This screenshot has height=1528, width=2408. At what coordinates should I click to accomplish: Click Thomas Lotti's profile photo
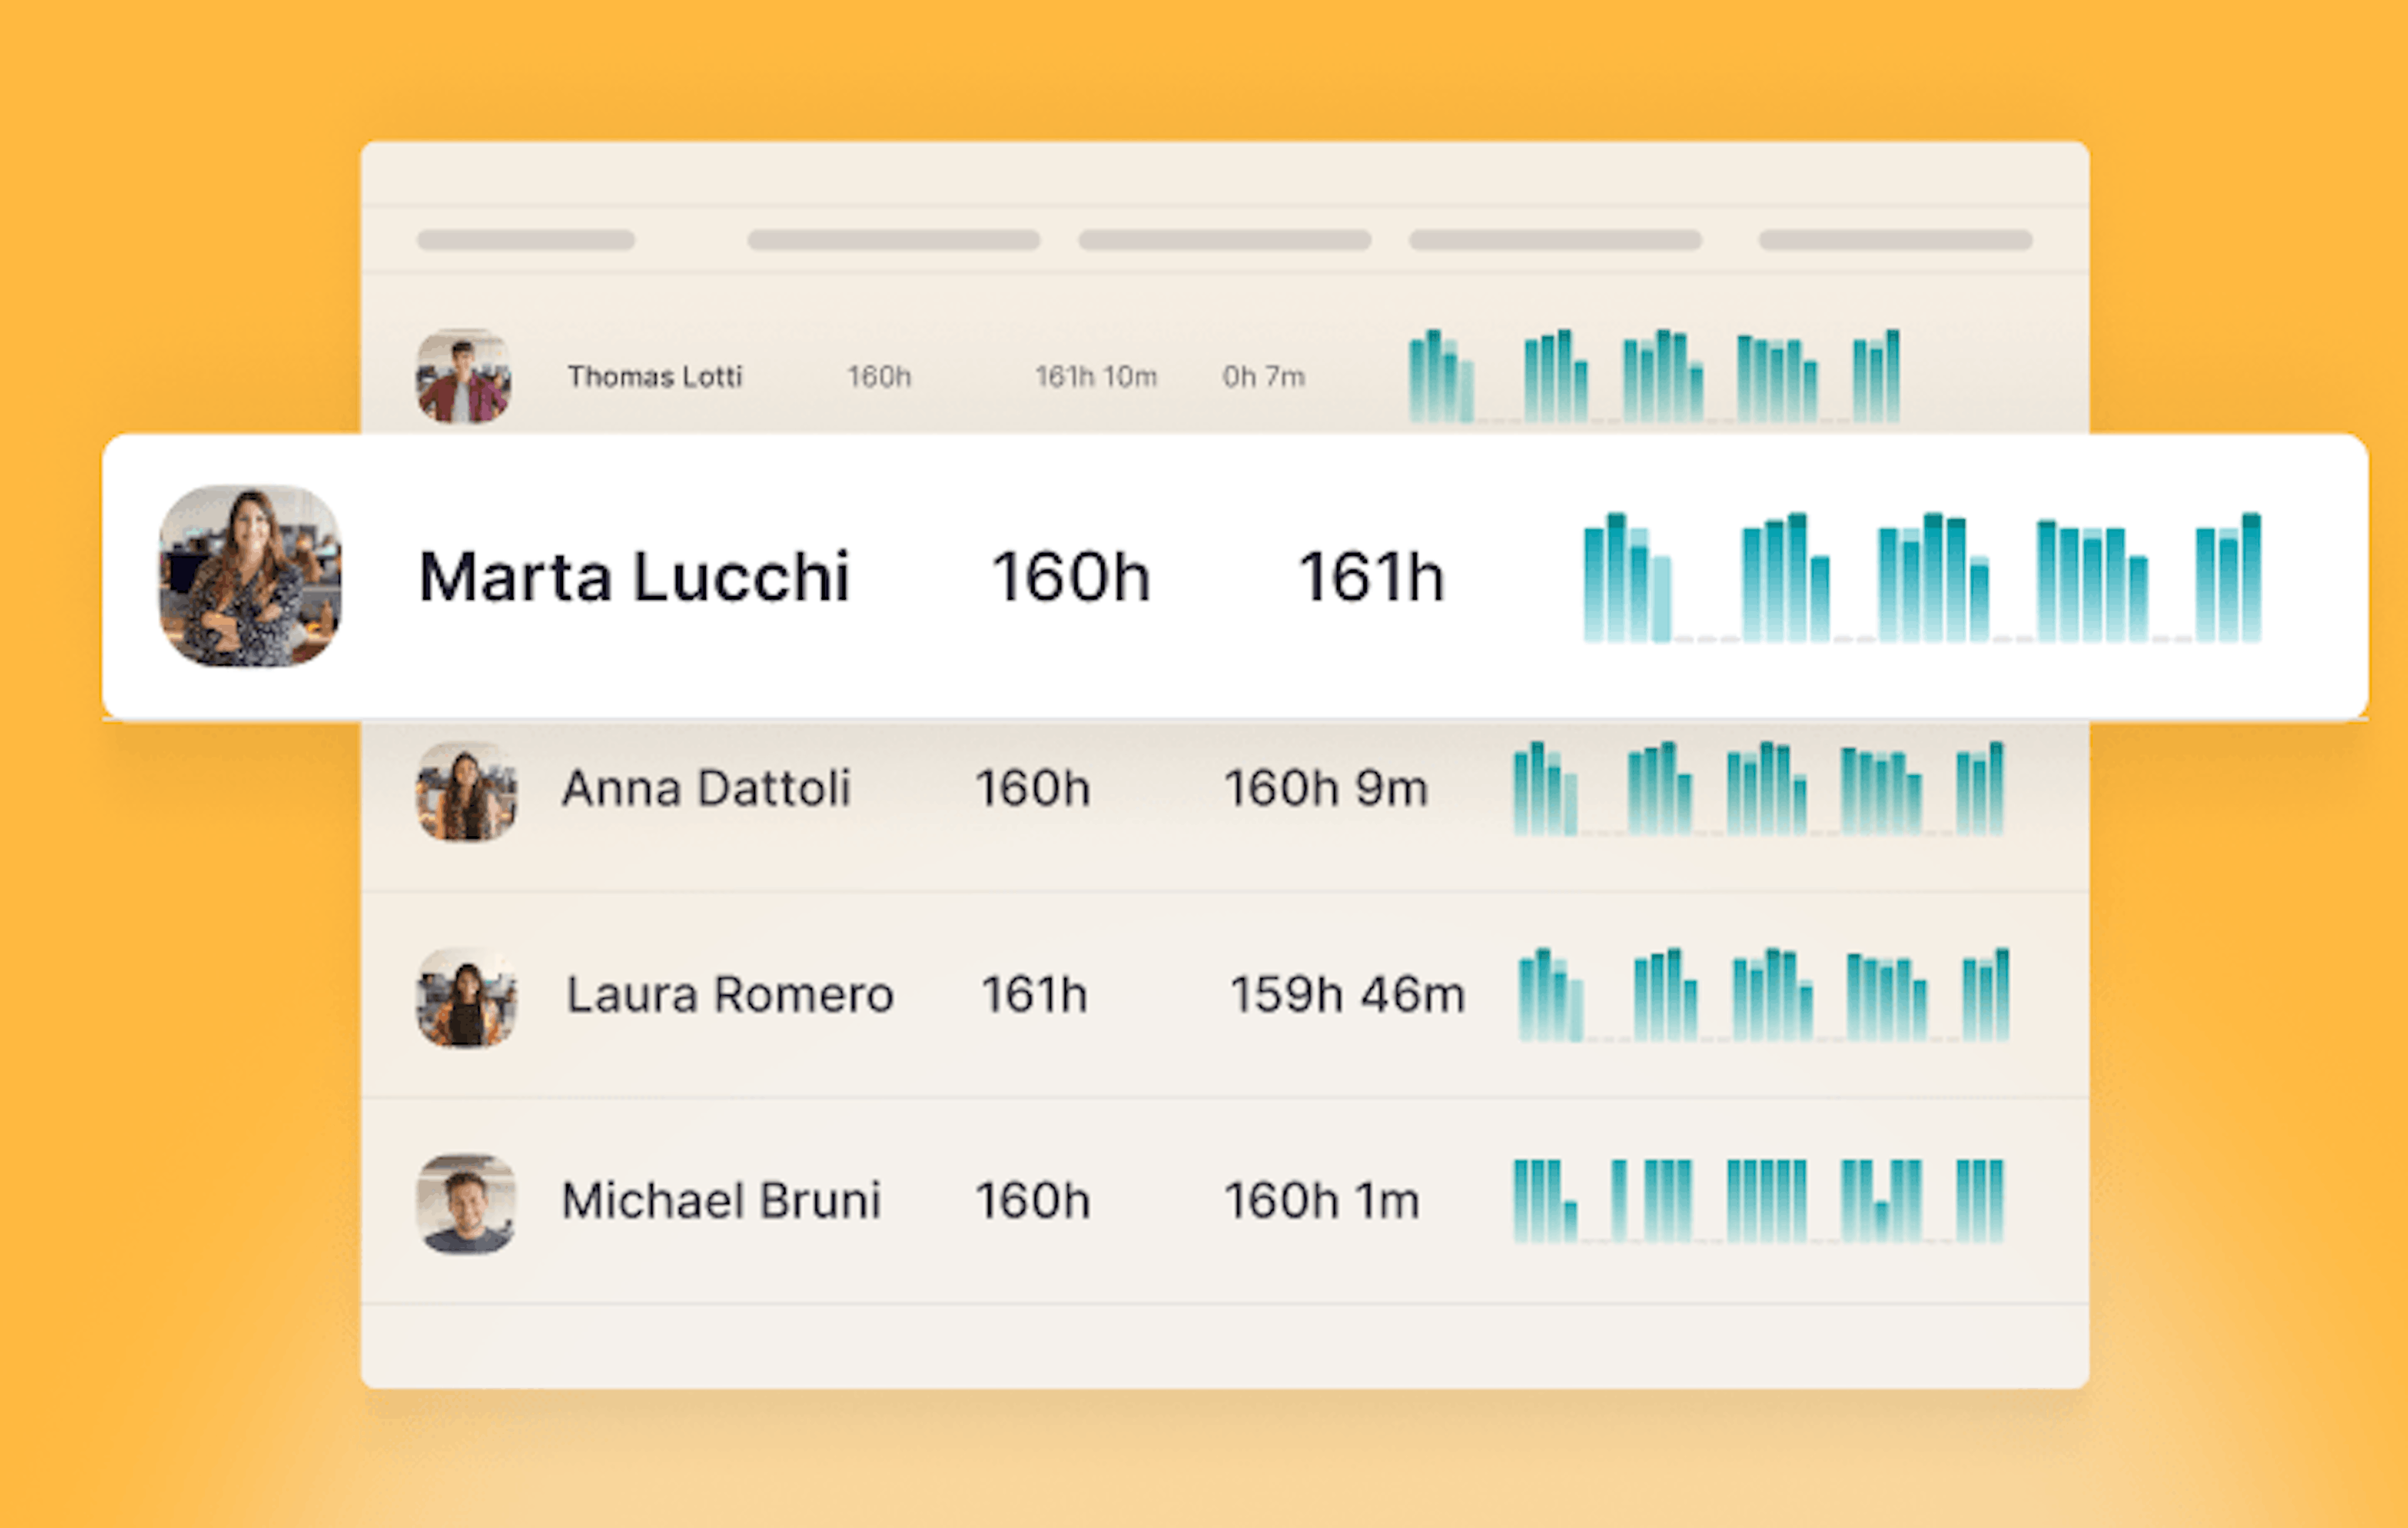464,376
